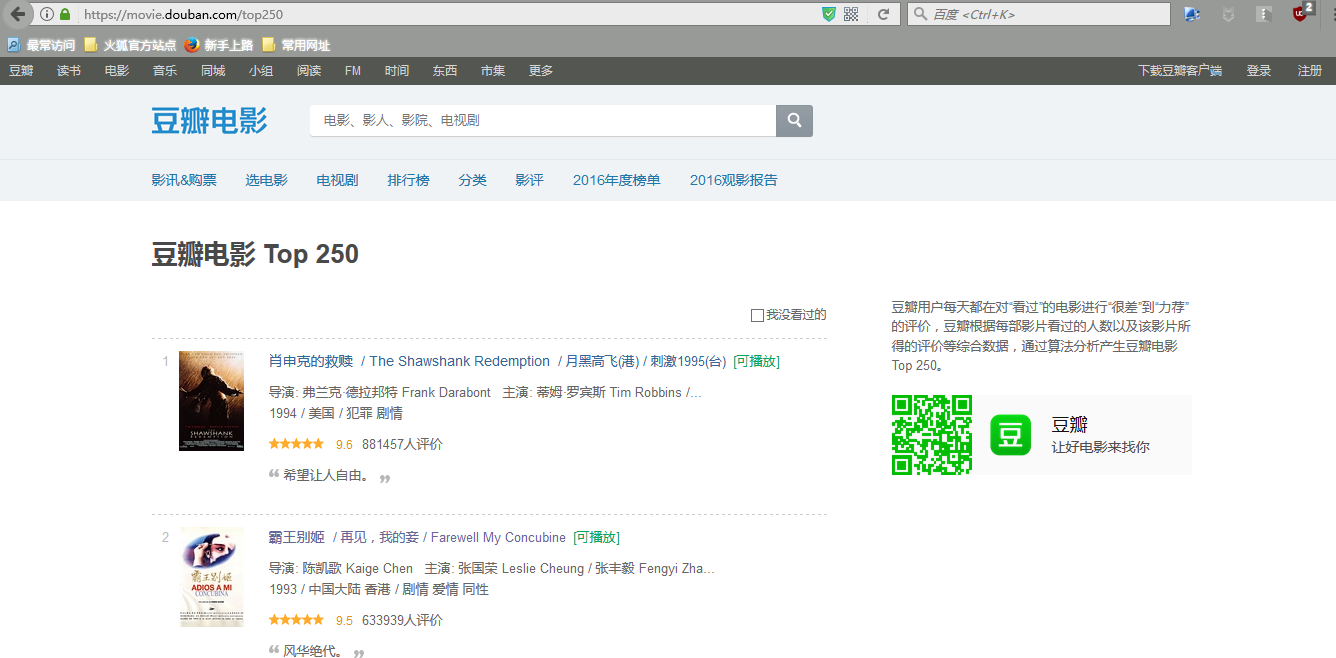
Task: Open the 火狐官方站点 bookmark folder
Action: tap(130, 45)
